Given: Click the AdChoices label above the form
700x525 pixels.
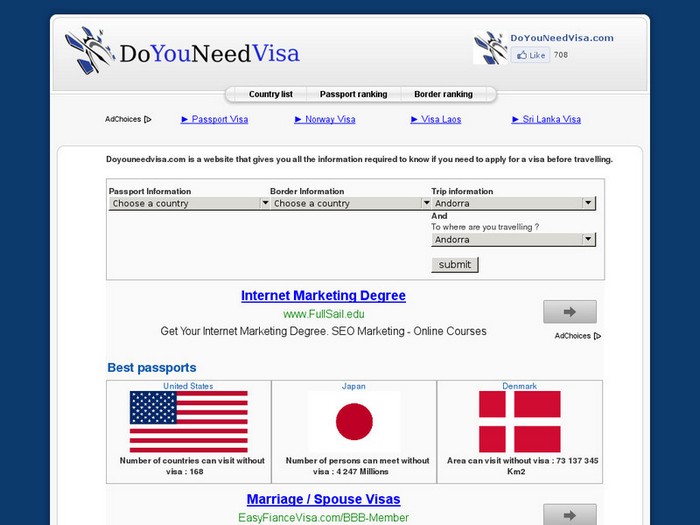Looking at the screenshot, I should click(x=123, y=119).
